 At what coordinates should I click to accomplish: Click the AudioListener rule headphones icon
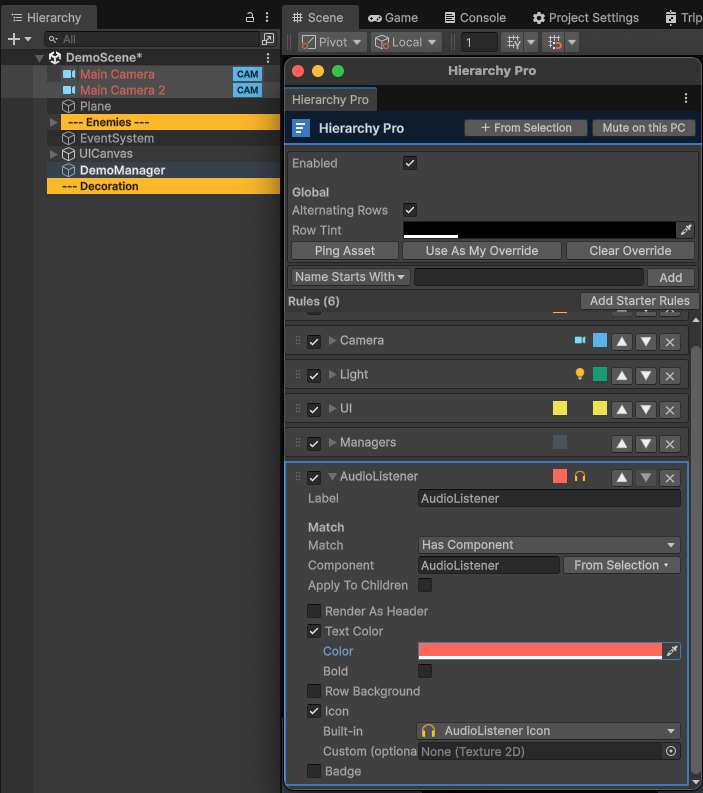click(580, 476)
